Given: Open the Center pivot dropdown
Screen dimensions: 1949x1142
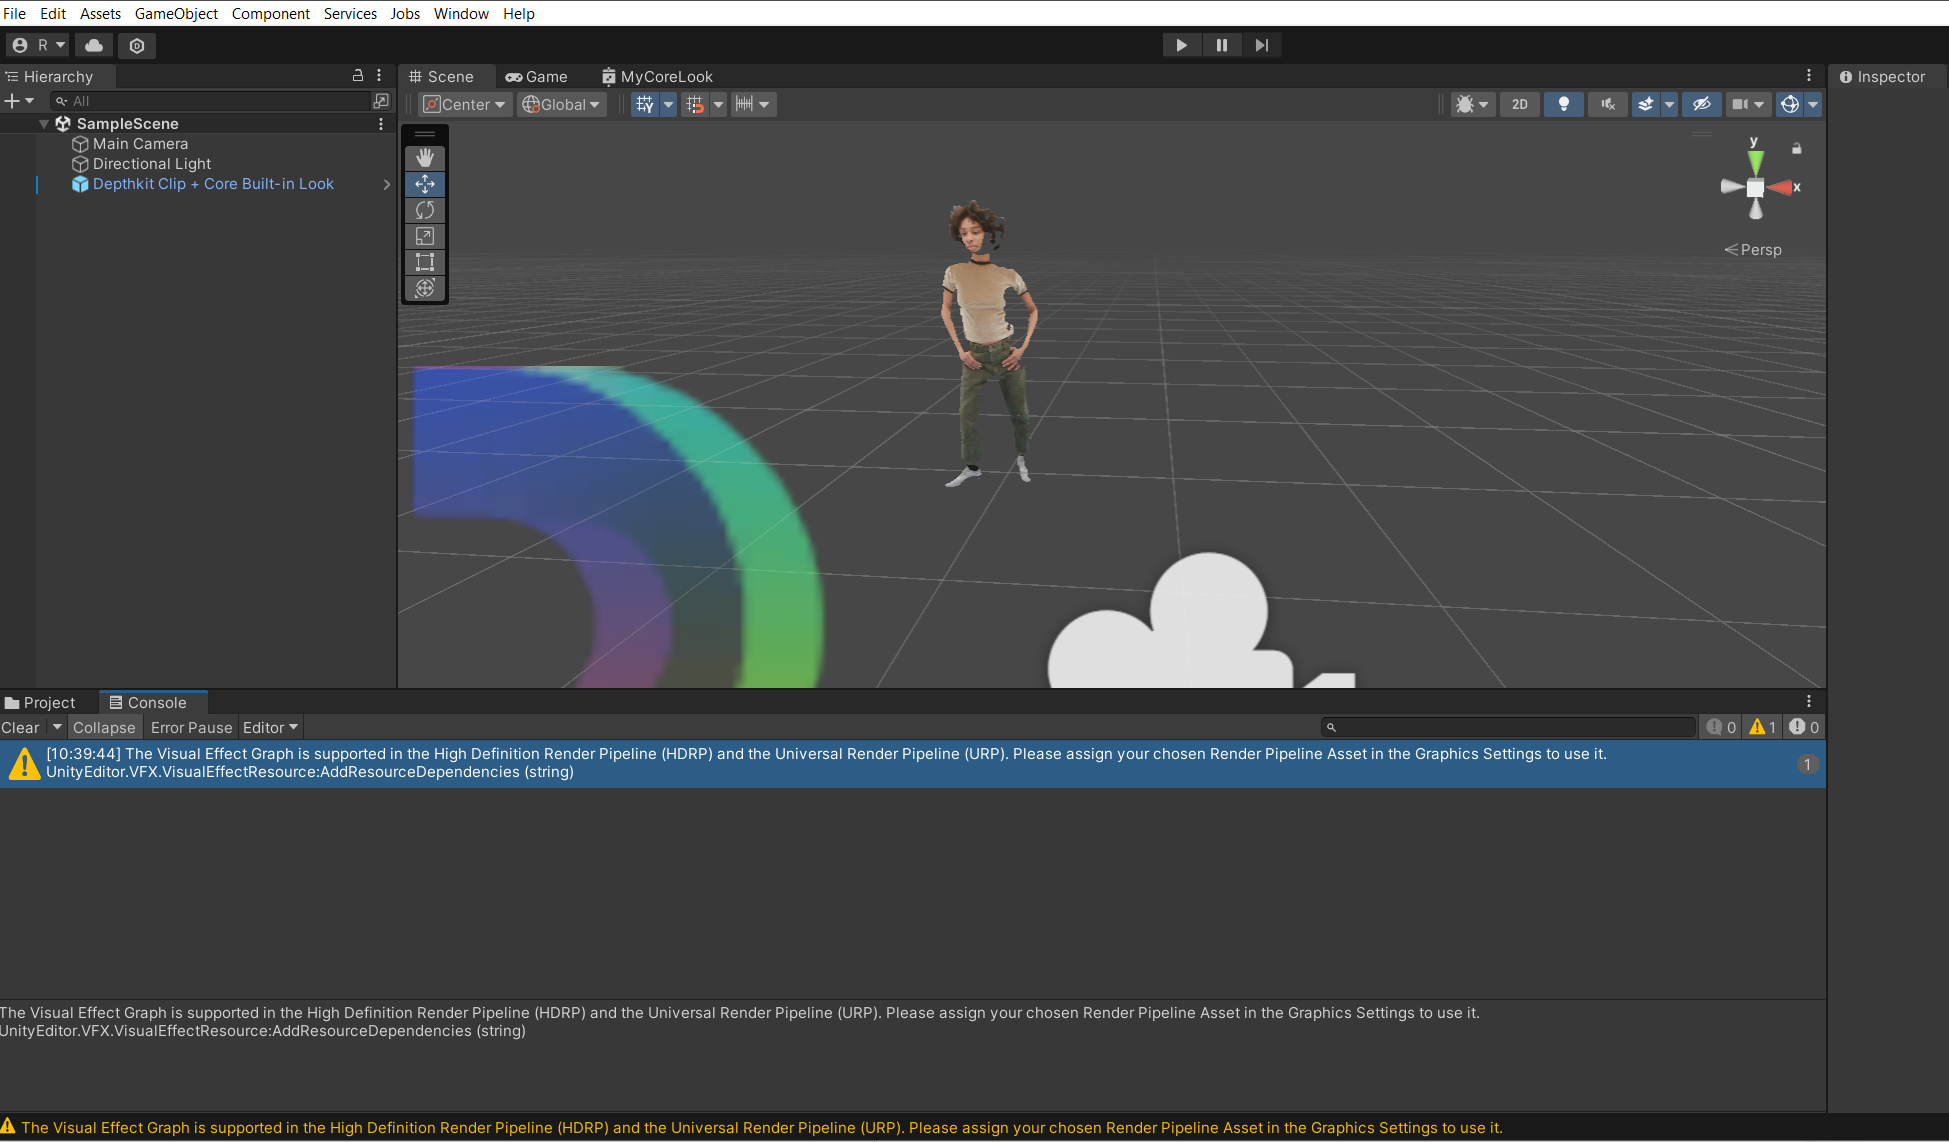Looking at the screenshot, I should pyautogui.click(x=465, y=104).
